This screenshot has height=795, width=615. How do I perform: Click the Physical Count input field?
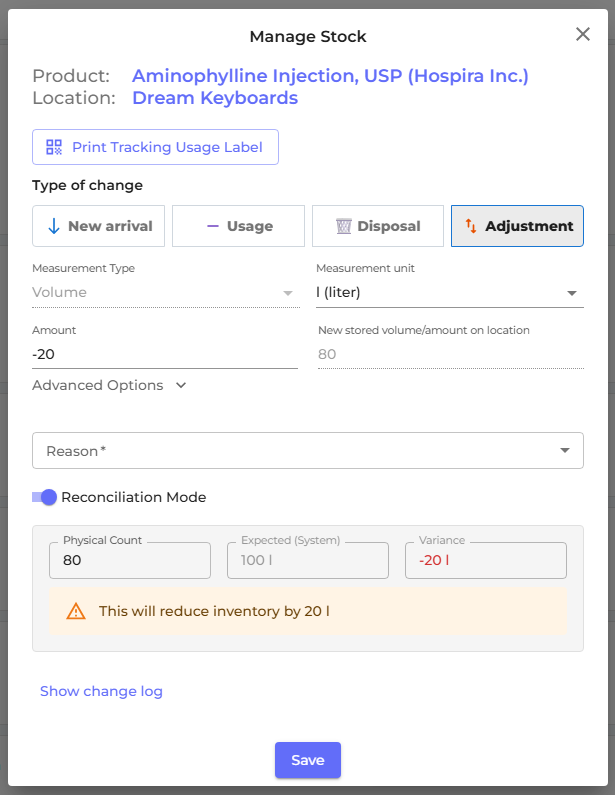[x=130, y=561]
